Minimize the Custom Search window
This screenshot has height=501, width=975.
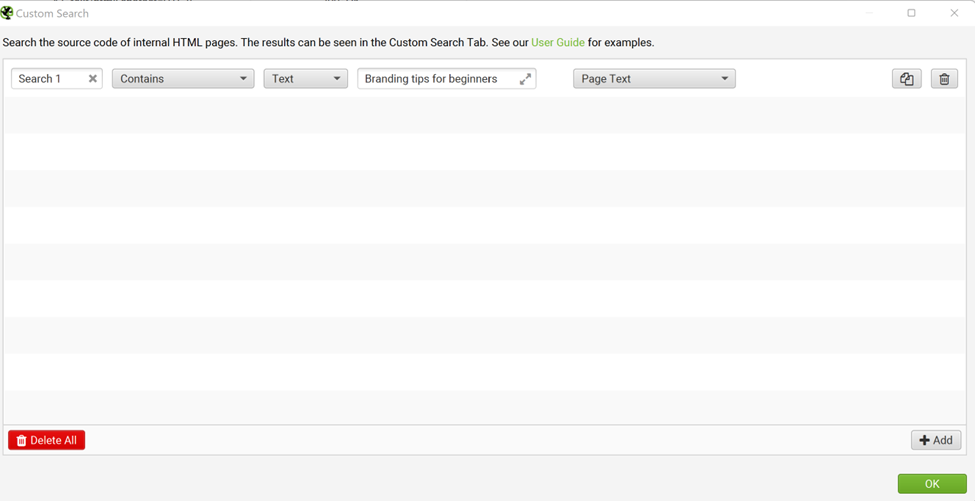point(868,13)
